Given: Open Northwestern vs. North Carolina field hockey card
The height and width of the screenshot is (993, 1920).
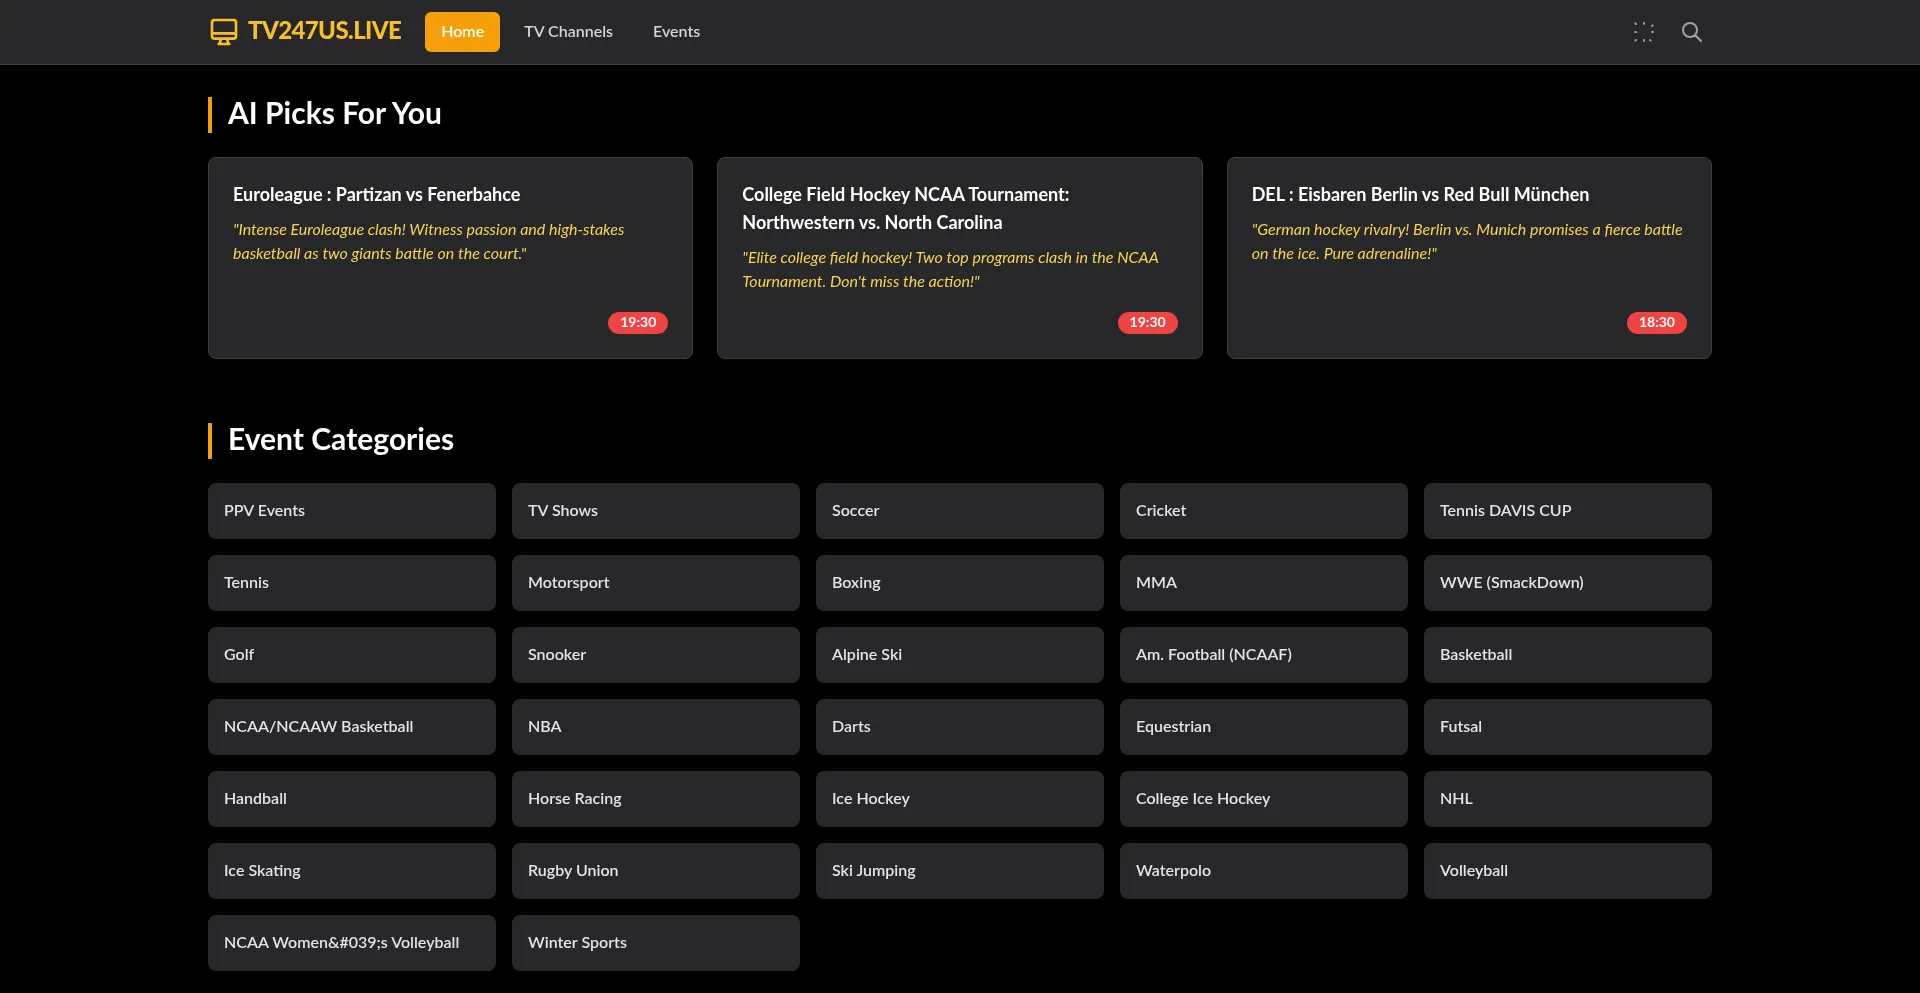Looking at the screenshot, I should tap(959, 257).
